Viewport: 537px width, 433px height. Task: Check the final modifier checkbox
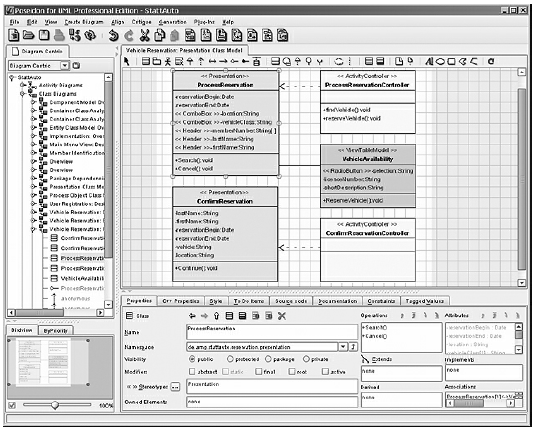tap(259, 372)
